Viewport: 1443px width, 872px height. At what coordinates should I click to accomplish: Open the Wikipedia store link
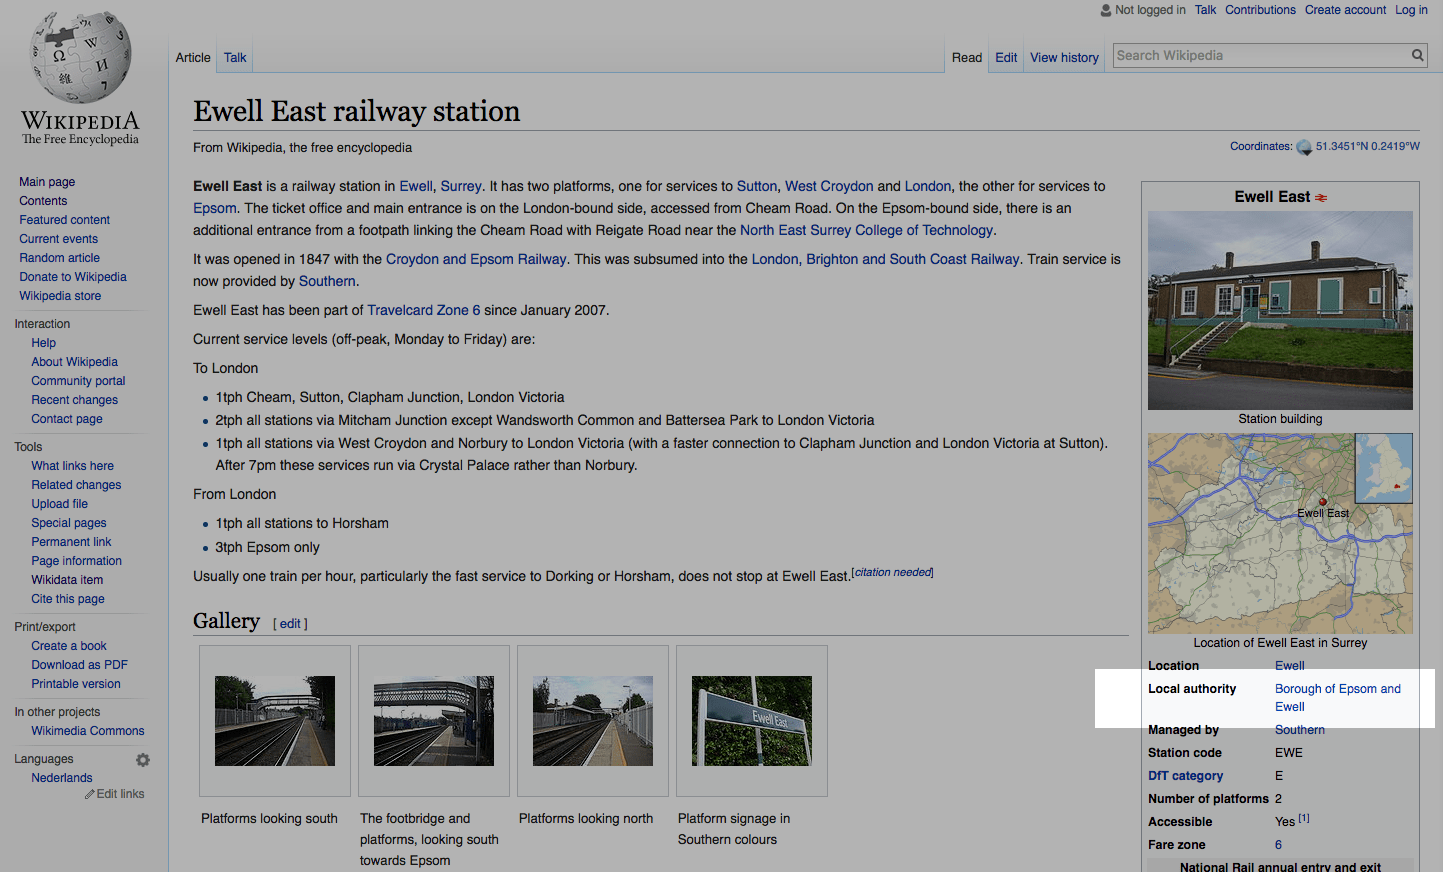pos(60,296)
